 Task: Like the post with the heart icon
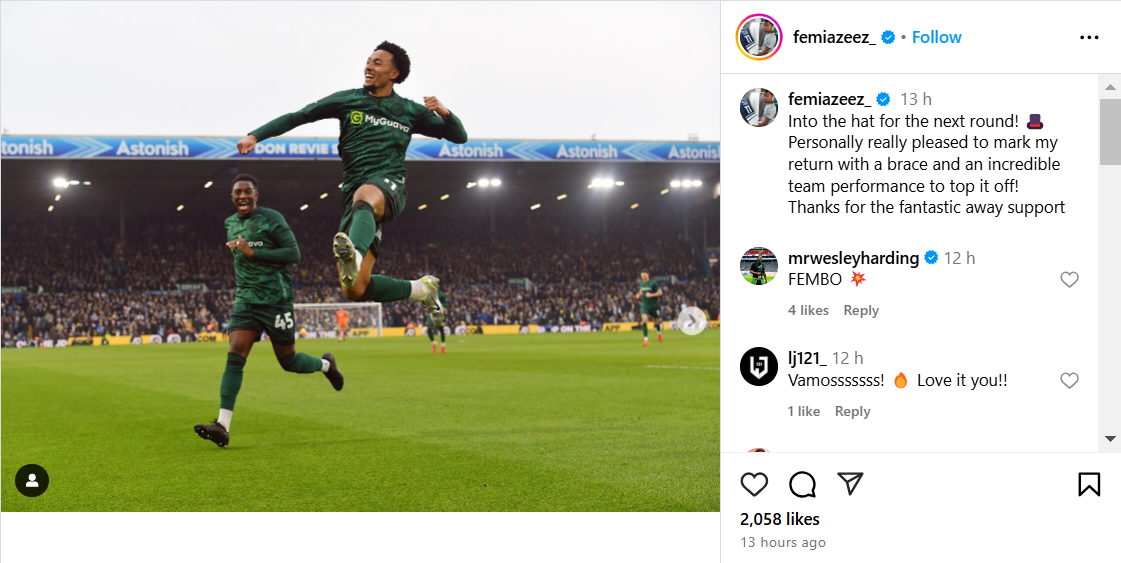pos(754,485)
